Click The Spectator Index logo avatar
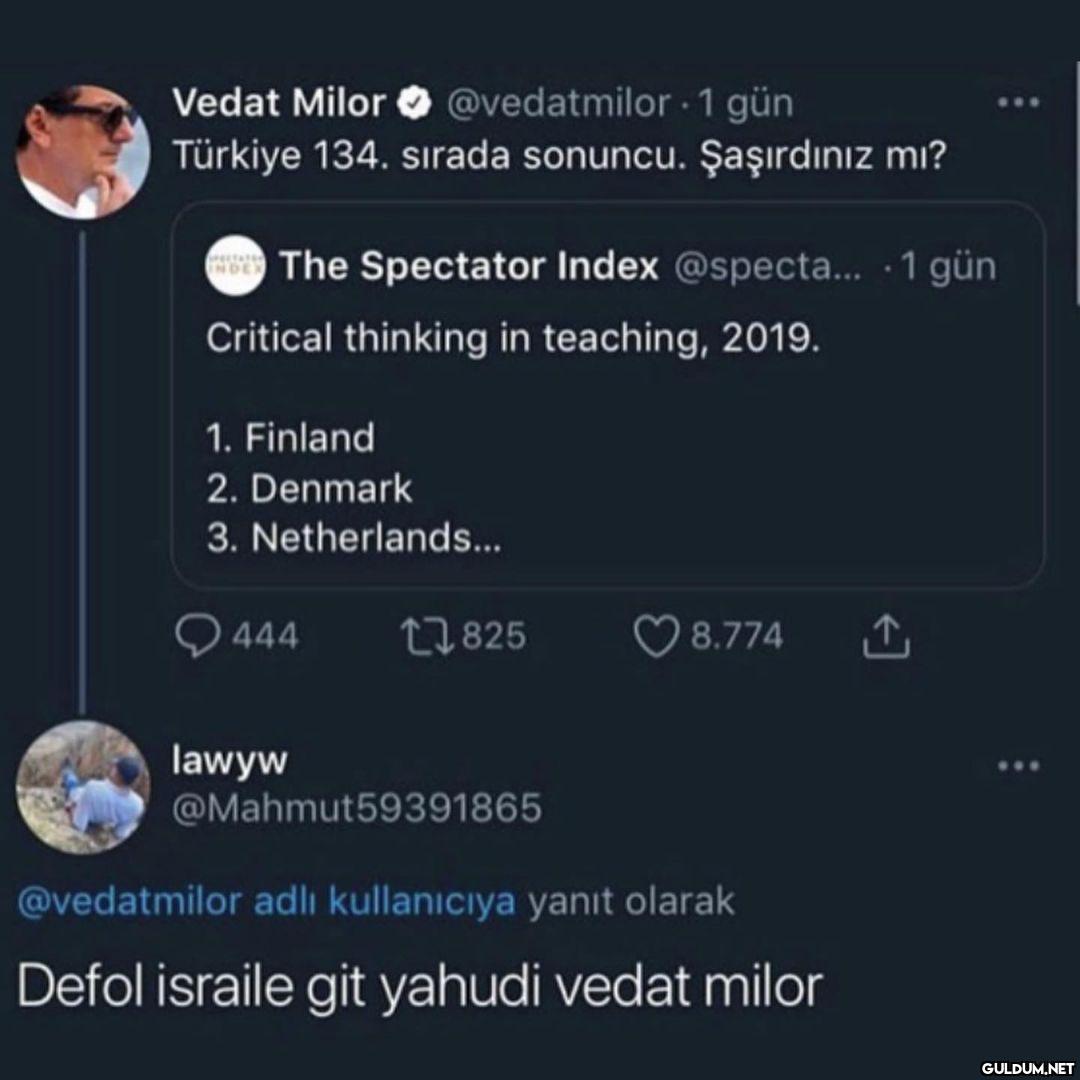This screenshot has height=1080, width=1080. point(236,267)
